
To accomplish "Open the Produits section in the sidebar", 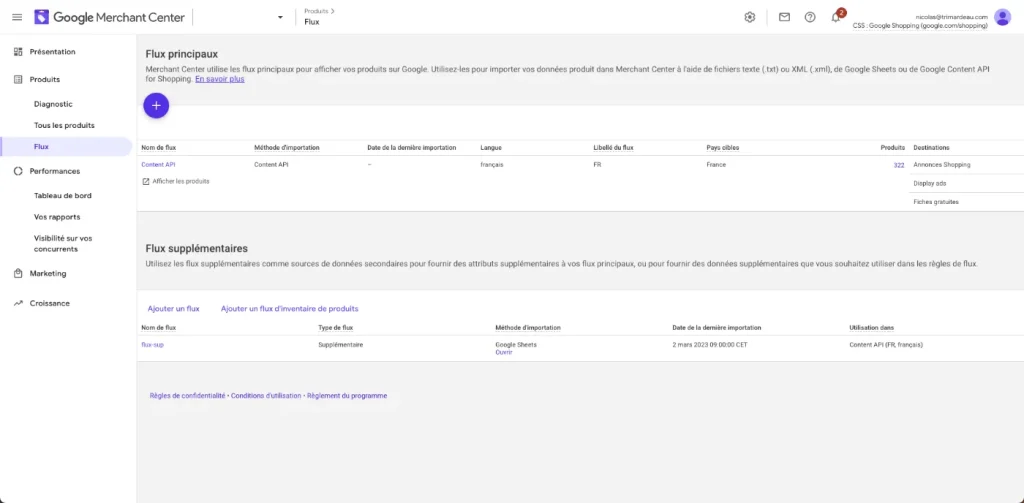I will [x=44, y=79].
